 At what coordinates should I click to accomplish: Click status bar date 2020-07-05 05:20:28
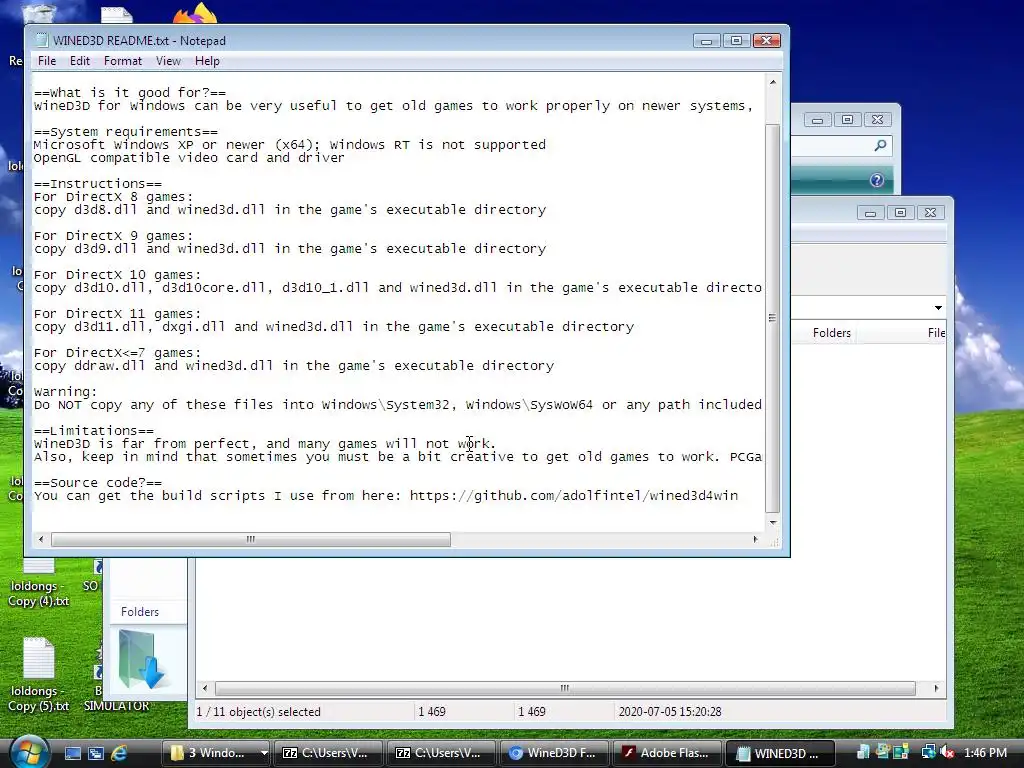(x=670, y=712)
